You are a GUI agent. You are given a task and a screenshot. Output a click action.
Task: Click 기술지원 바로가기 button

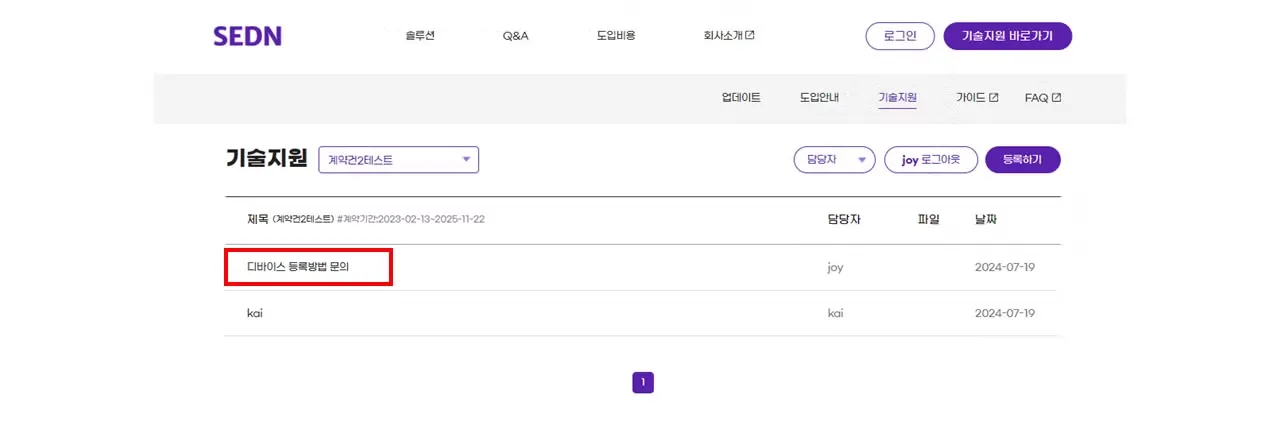[x=1007, y=36]
